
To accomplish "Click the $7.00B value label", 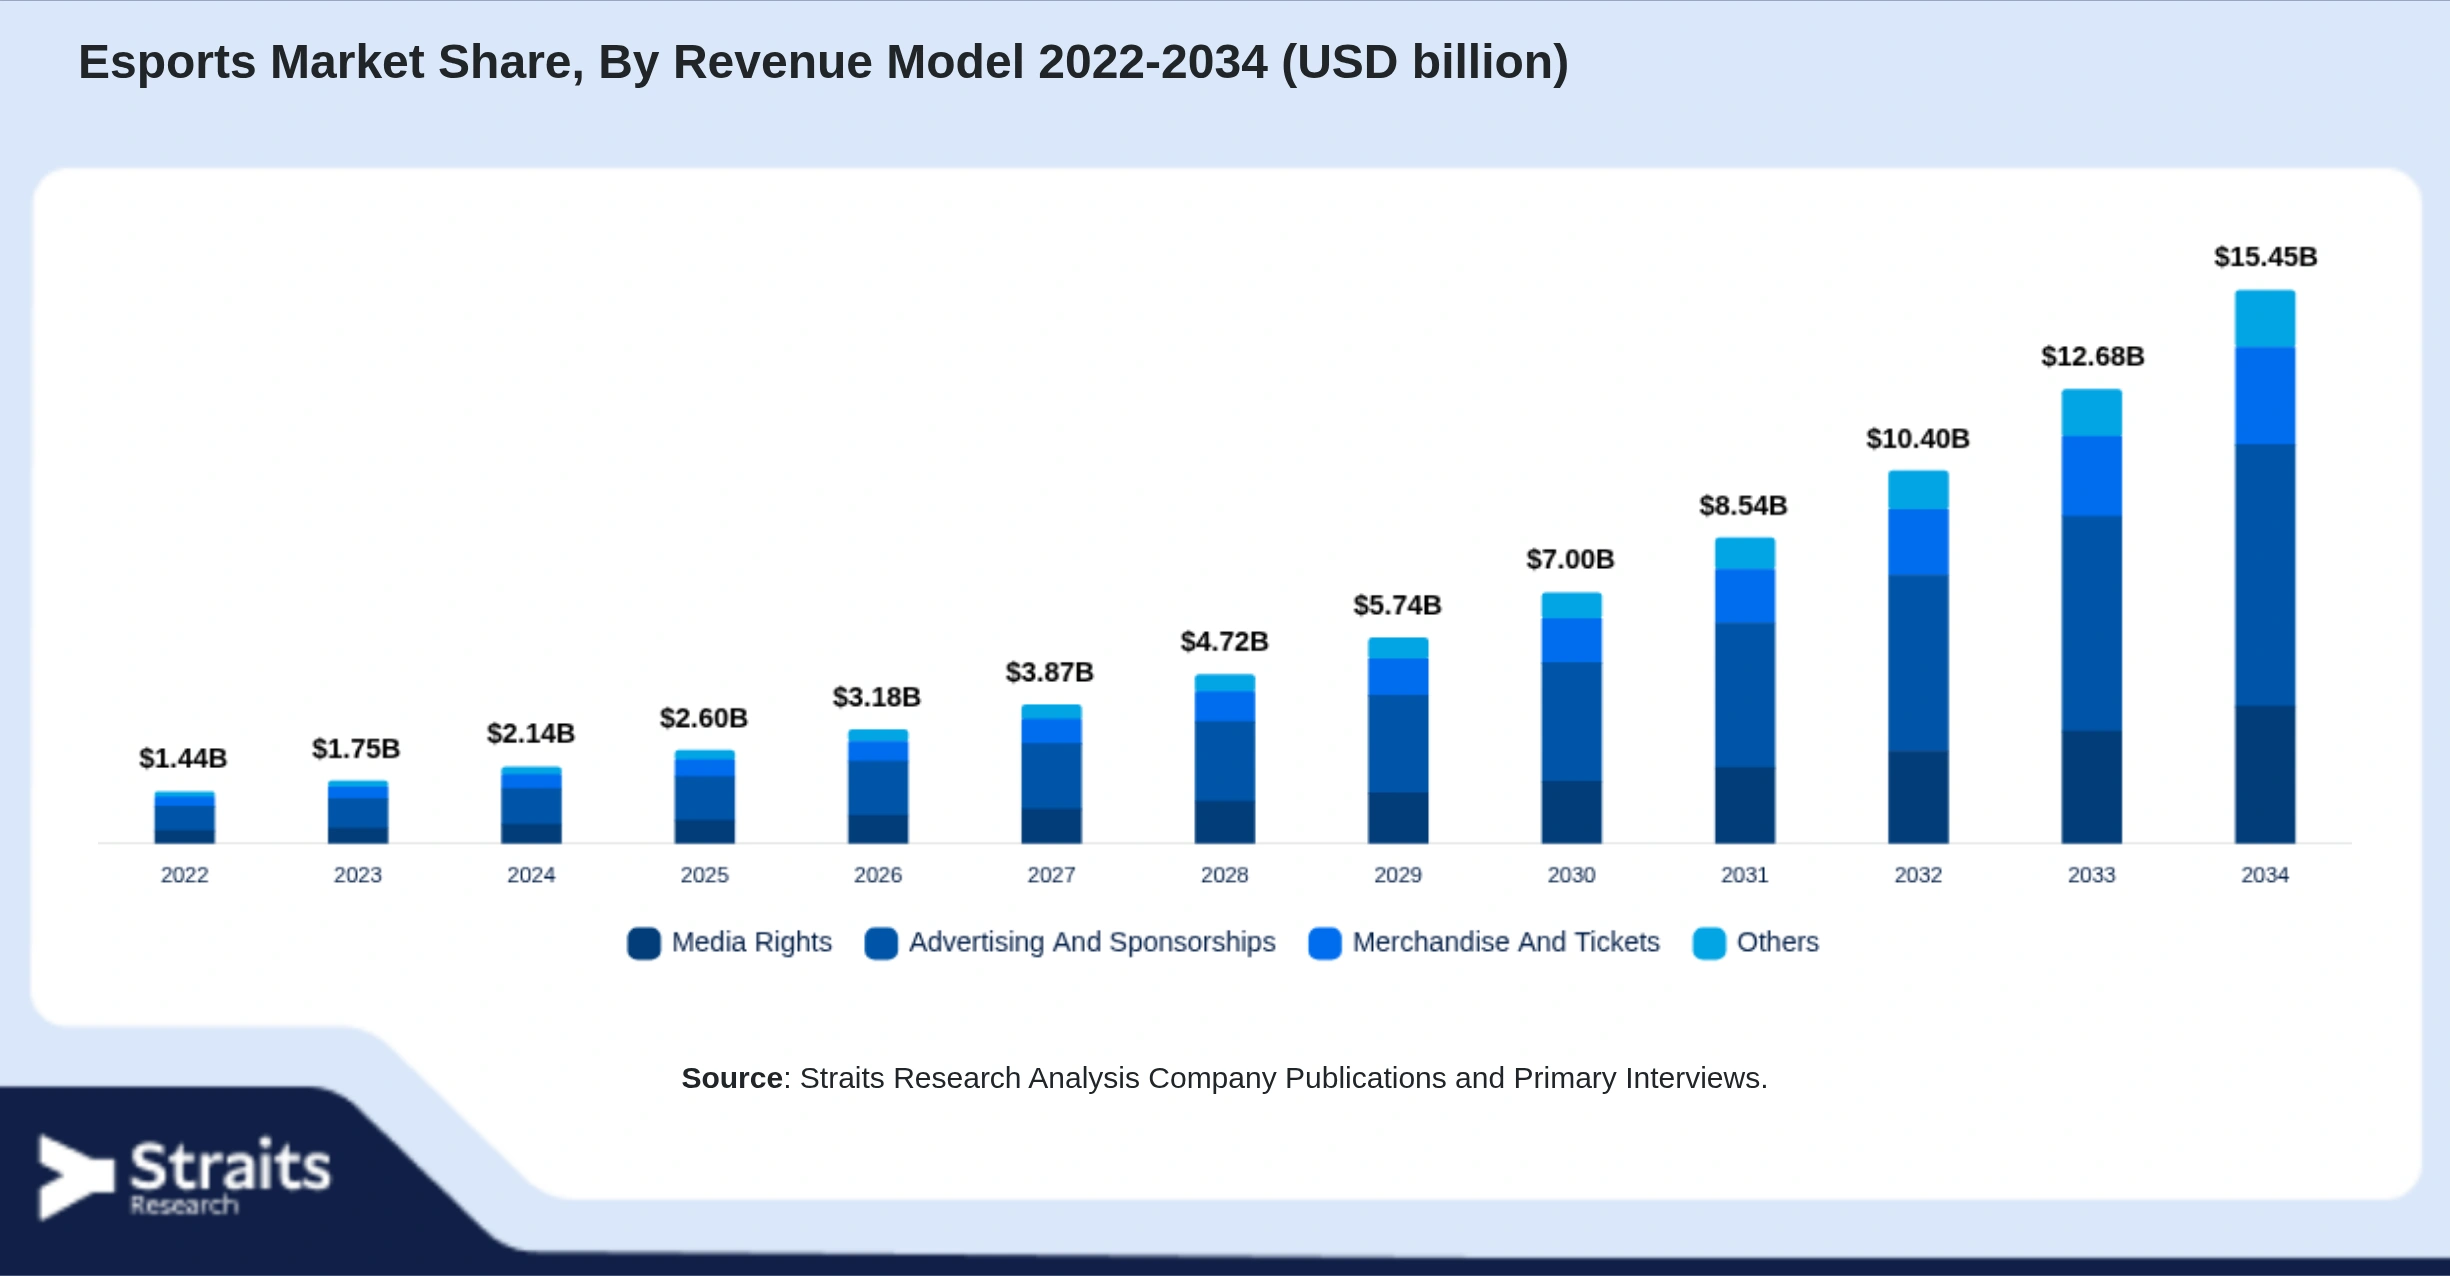I will pos(1571,559).
